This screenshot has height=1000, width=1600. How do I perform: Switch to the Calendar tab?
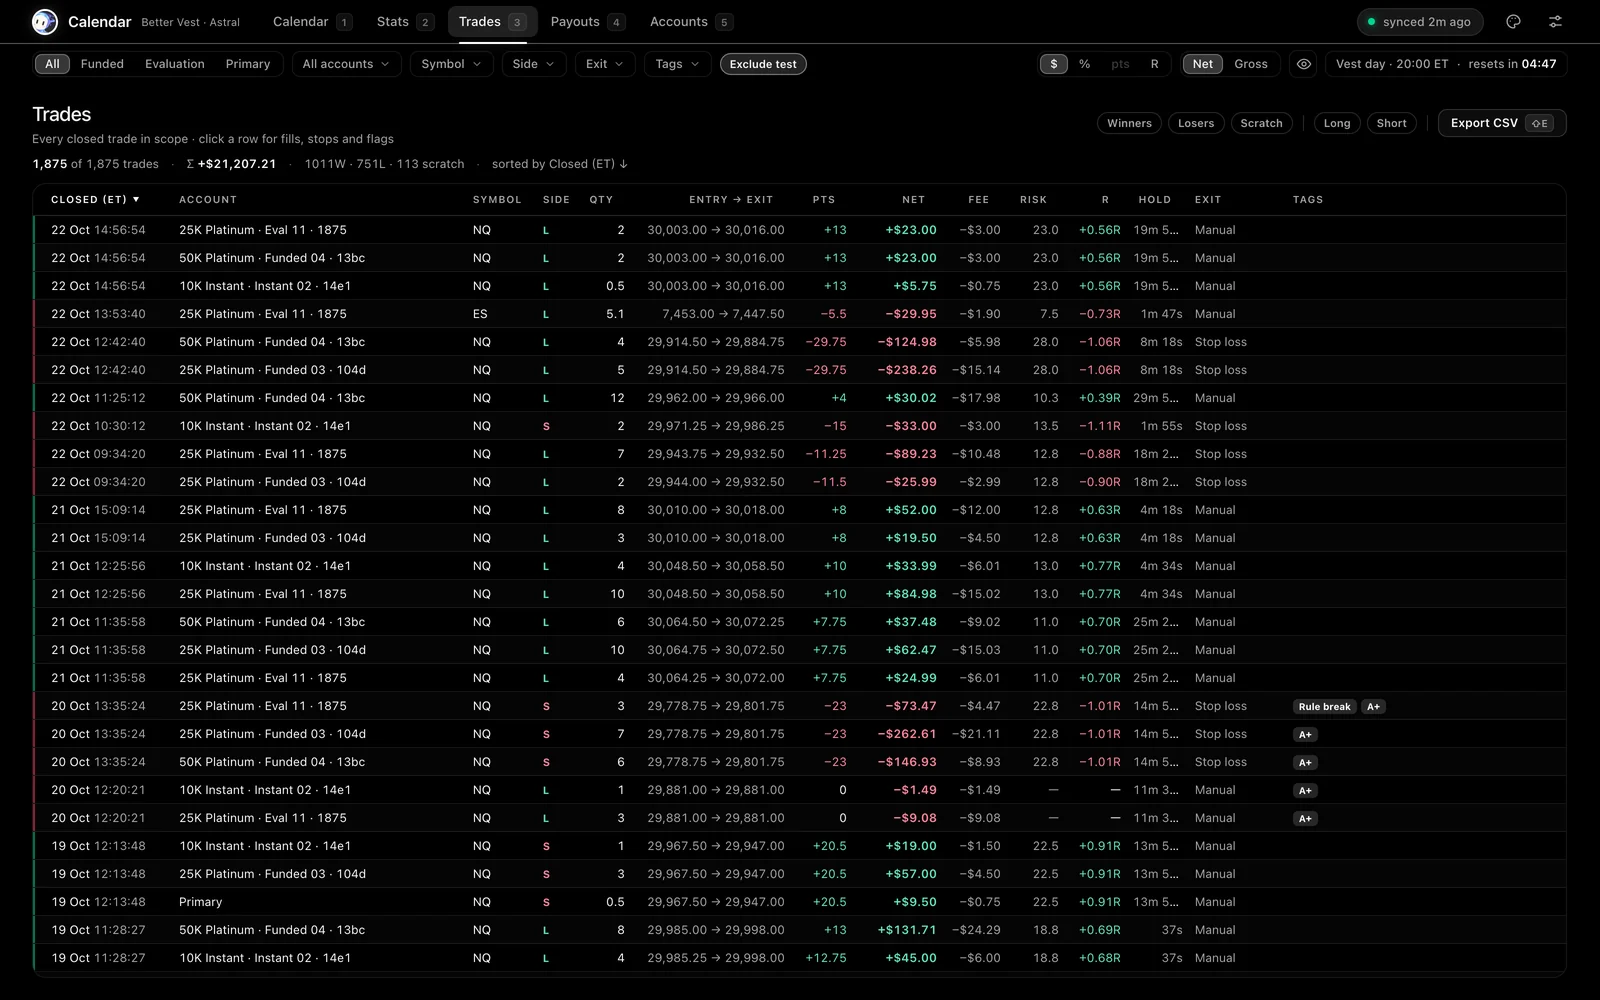tap(312, 22)
